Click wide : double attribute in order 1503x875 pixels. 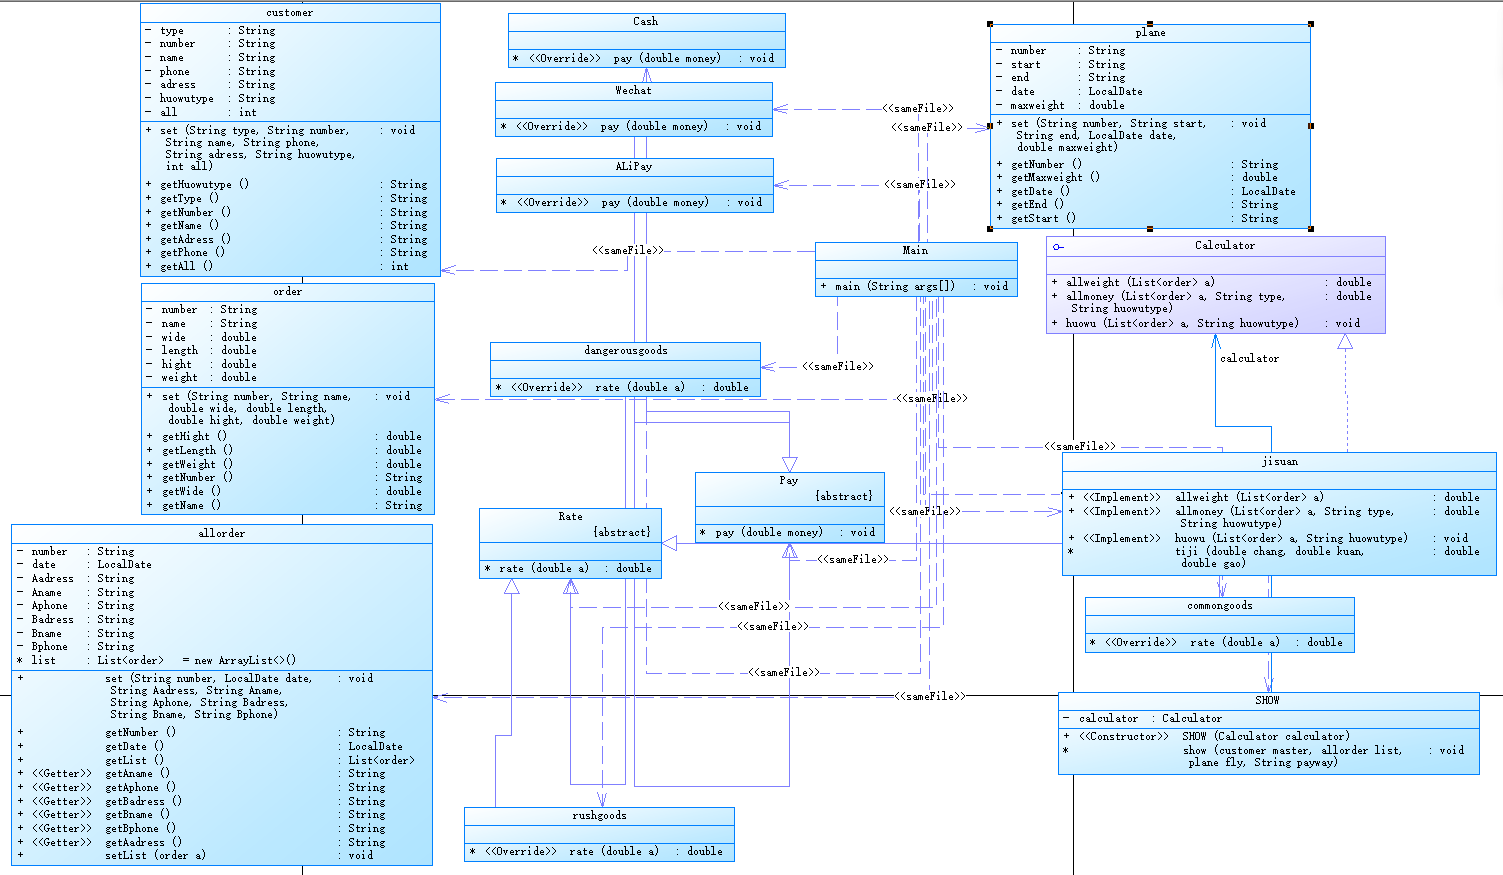(x=202, y=337)
